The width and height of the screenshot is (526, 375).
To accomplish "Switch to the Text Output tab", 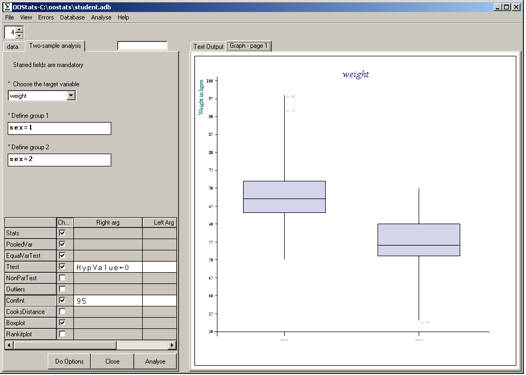I will (x=208, y=47).
